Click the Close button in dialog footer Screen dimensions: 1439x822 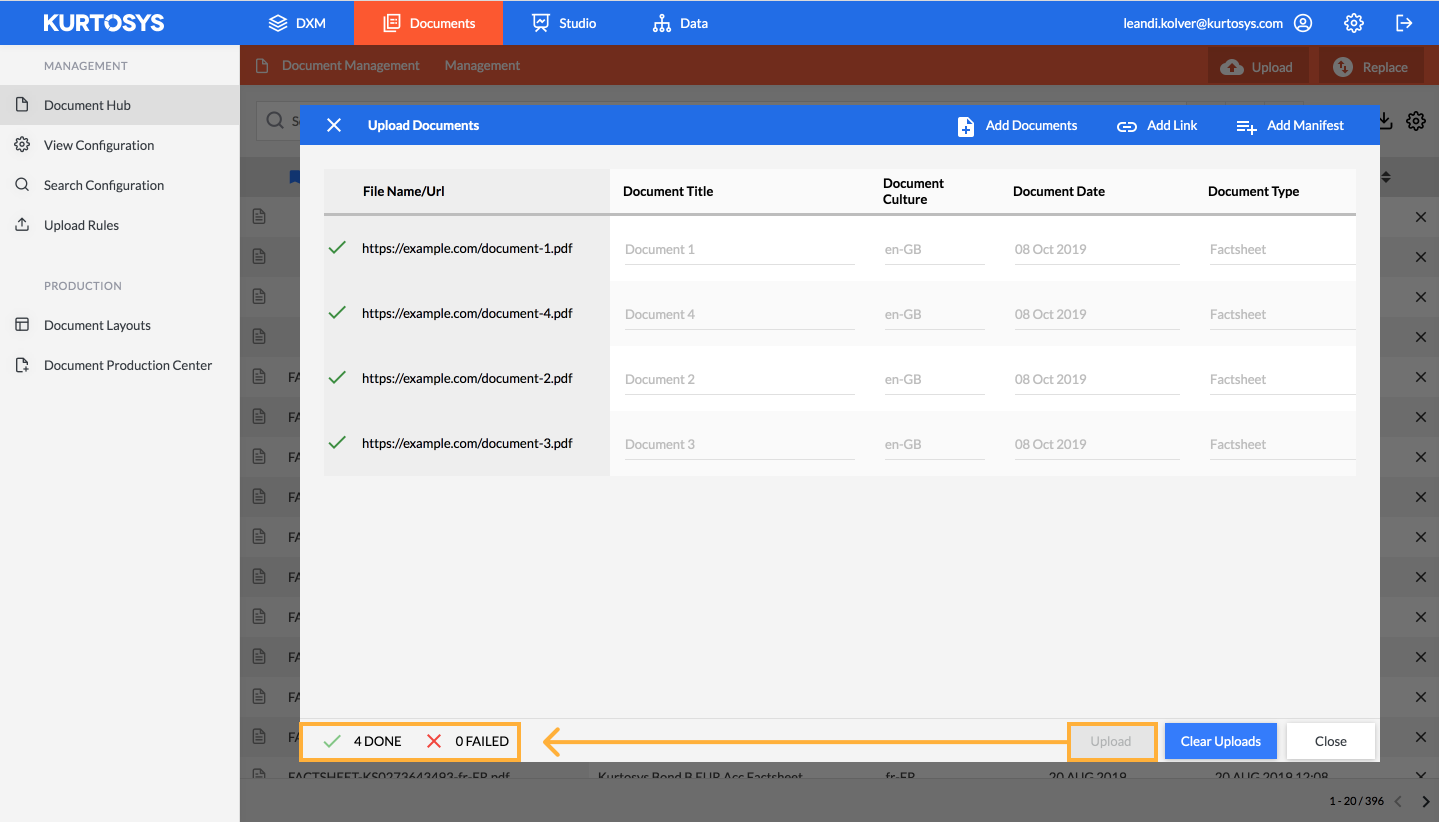(x=1331, y=741)
